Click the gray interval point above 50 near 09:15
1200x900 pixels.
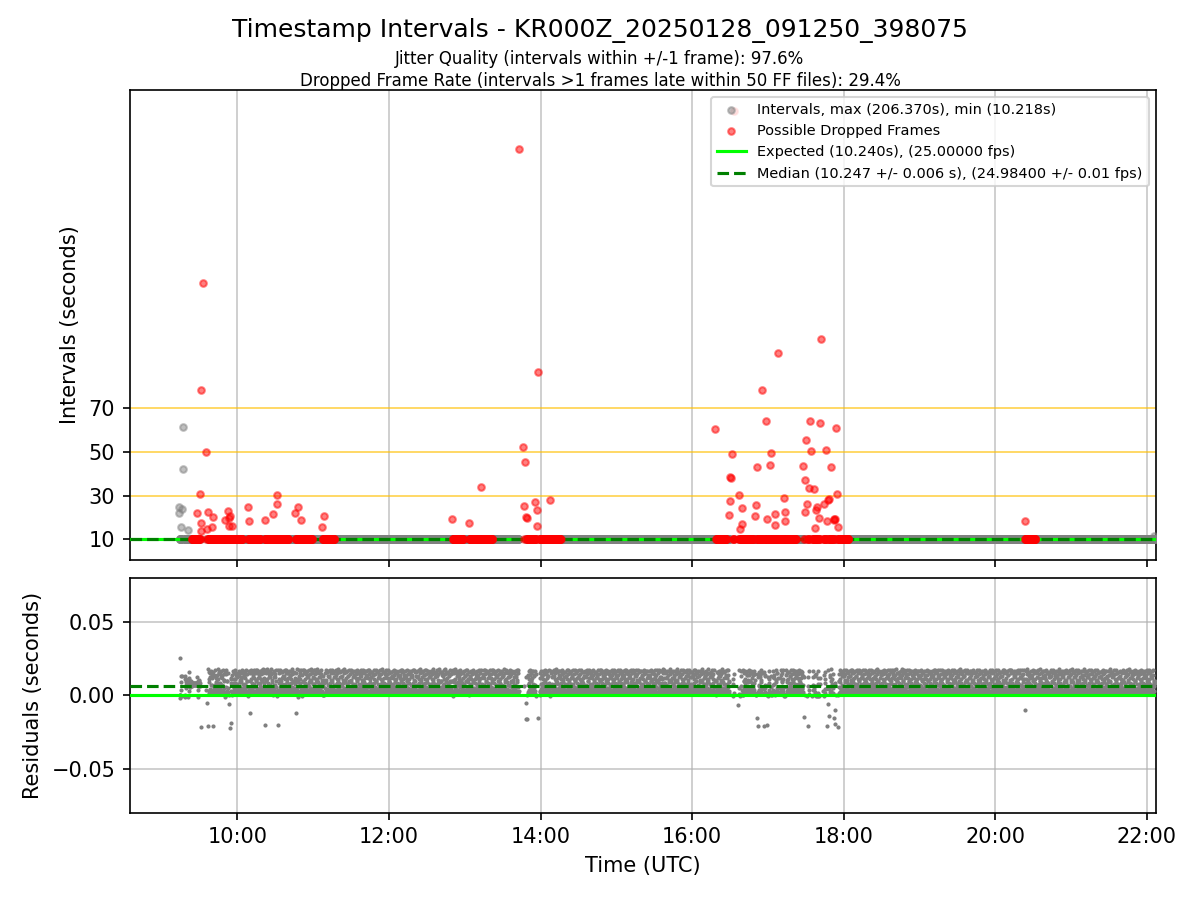pos(183,427)
